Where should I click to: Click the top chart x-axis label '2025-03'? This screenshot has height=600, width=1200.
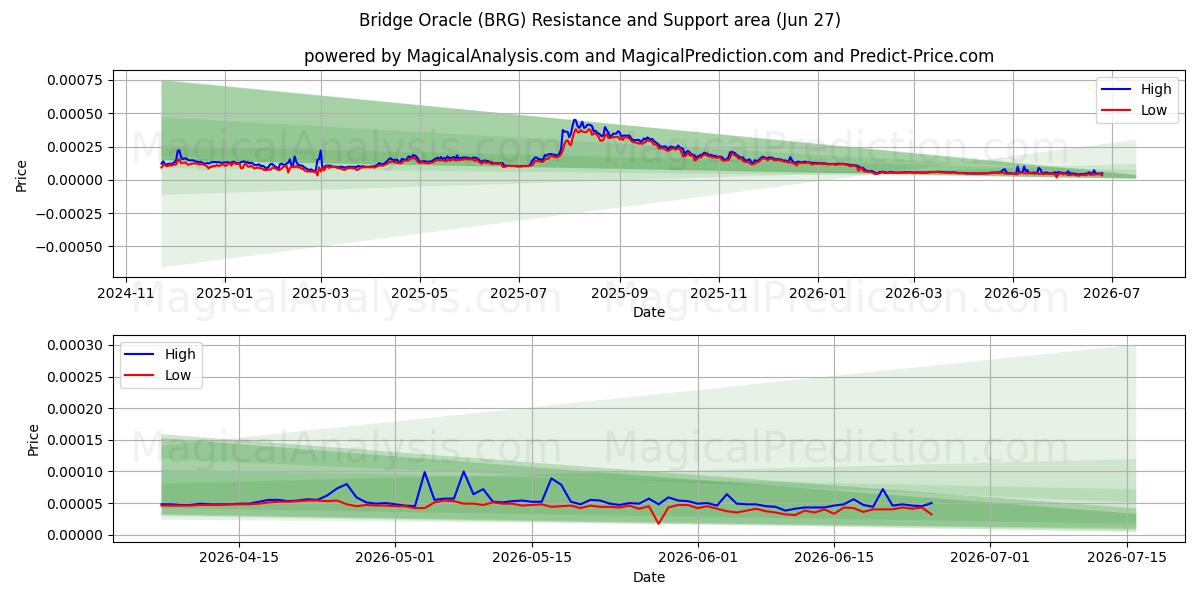tap(321, 295)
